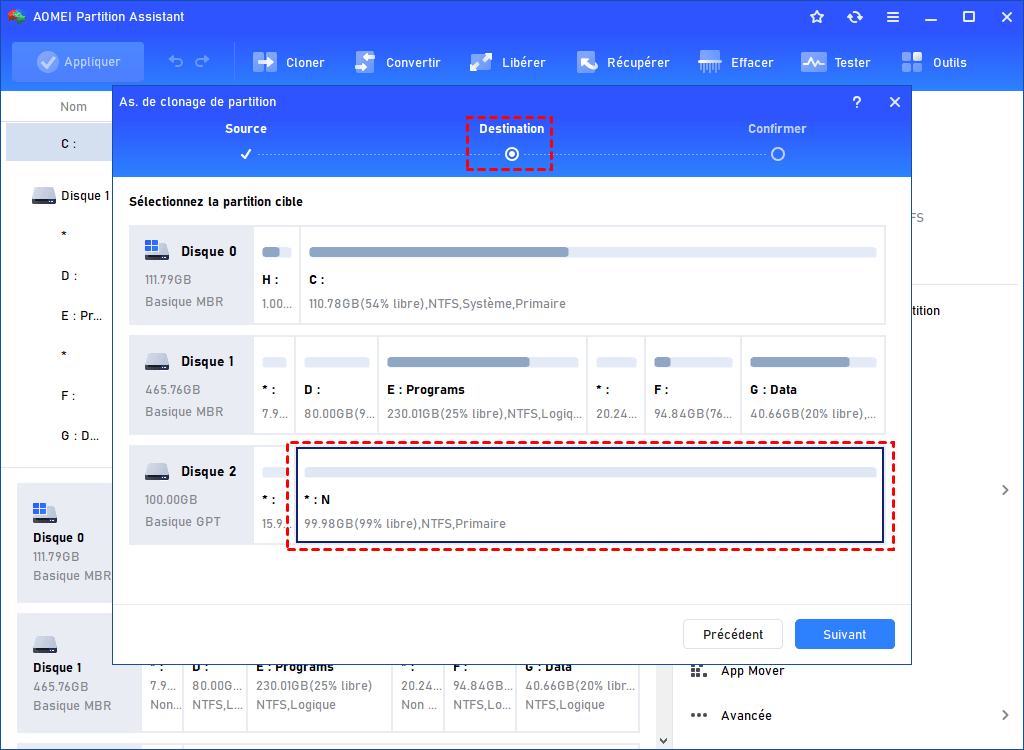Image resolution: width=1024 pixels, height=750 pixels.
Task: Click E : Programs block in bottom disk map
Action: click(x=319, y=696)
